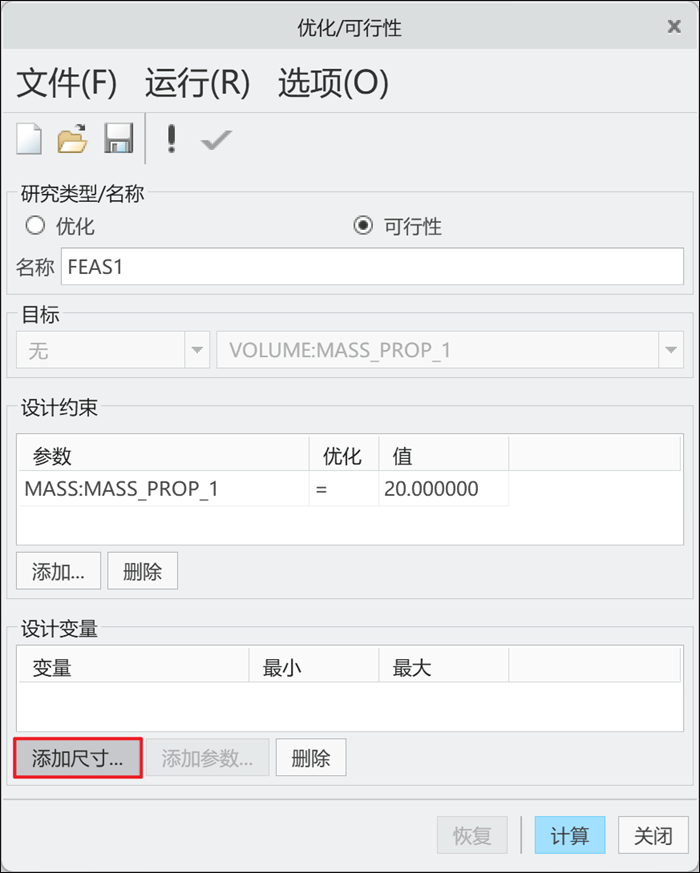Select the MASS:MASS_PROP_1 constraint row
This screenshot has width=700, height=873.
pyautogui.click(x=263, y=489)
